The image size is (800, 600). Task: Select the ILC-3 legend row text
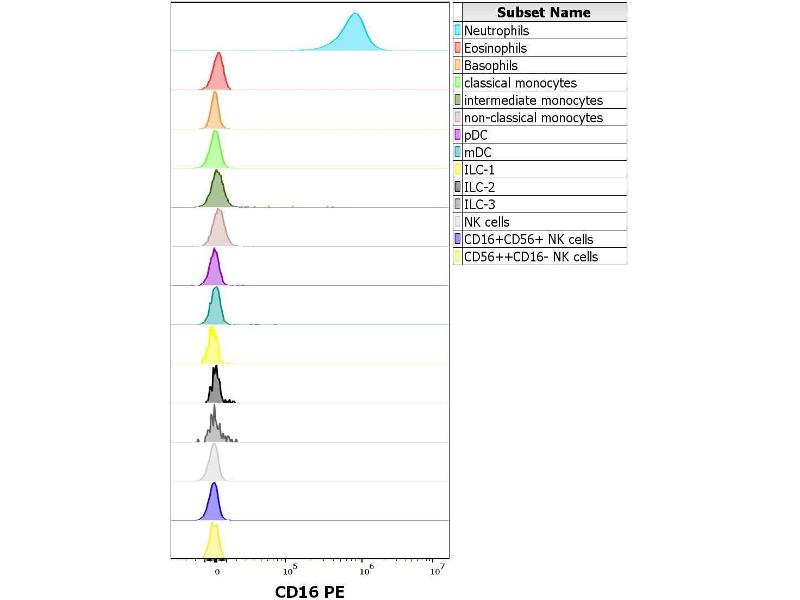pyautogui.click(x=480, y=204)
